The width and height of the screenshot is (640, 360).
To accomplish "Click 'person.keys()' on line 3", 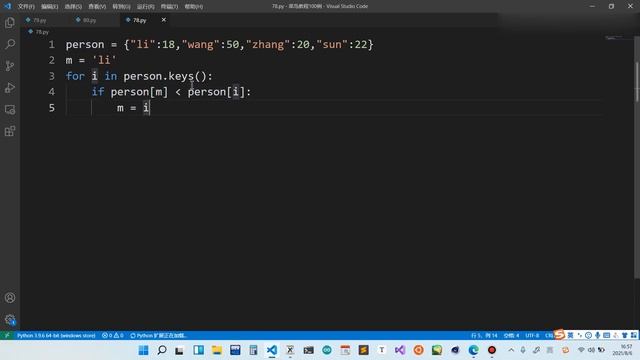I will (x=165, y=76).
